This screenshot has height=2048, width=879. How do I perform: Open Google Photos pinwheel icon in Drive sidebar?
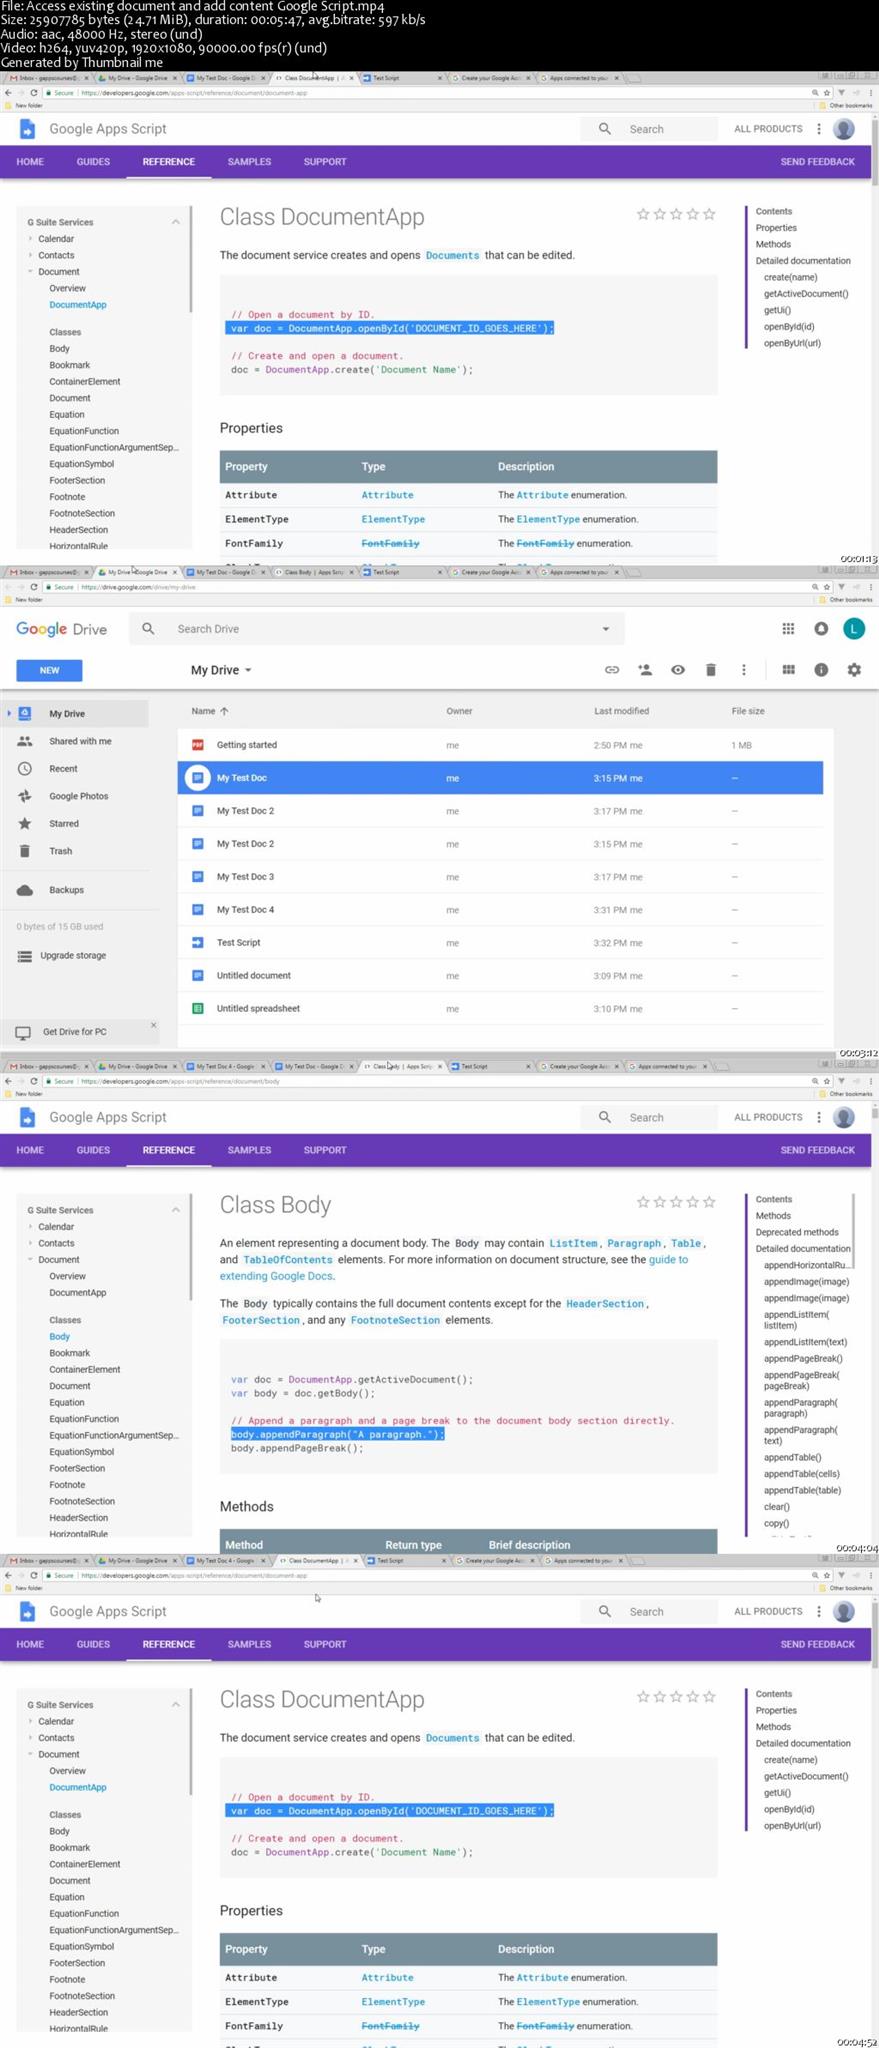(25, 796)
